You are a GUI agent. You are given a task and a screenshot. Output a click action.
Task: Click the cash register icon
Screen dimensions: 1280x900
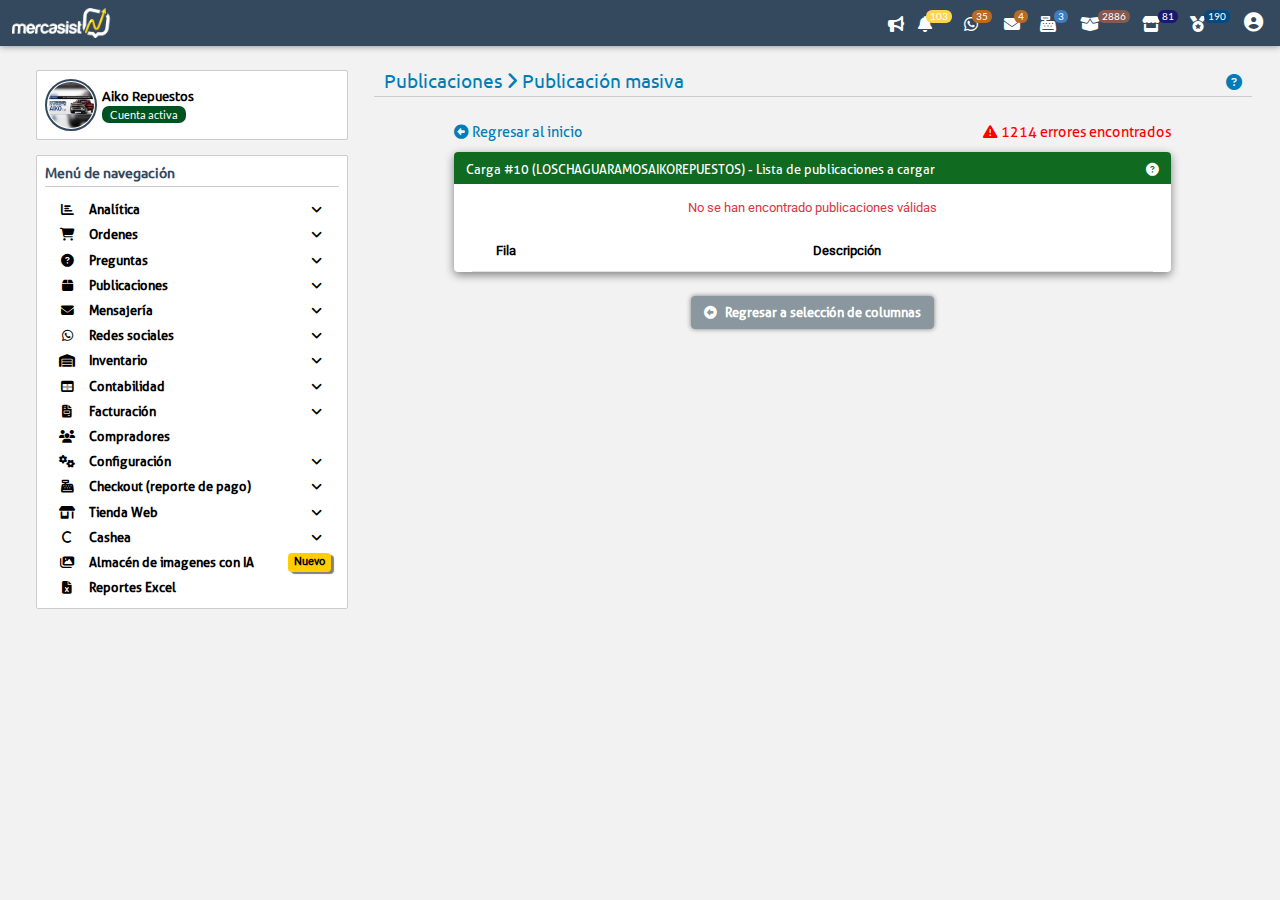click(x=1048, y=24)
